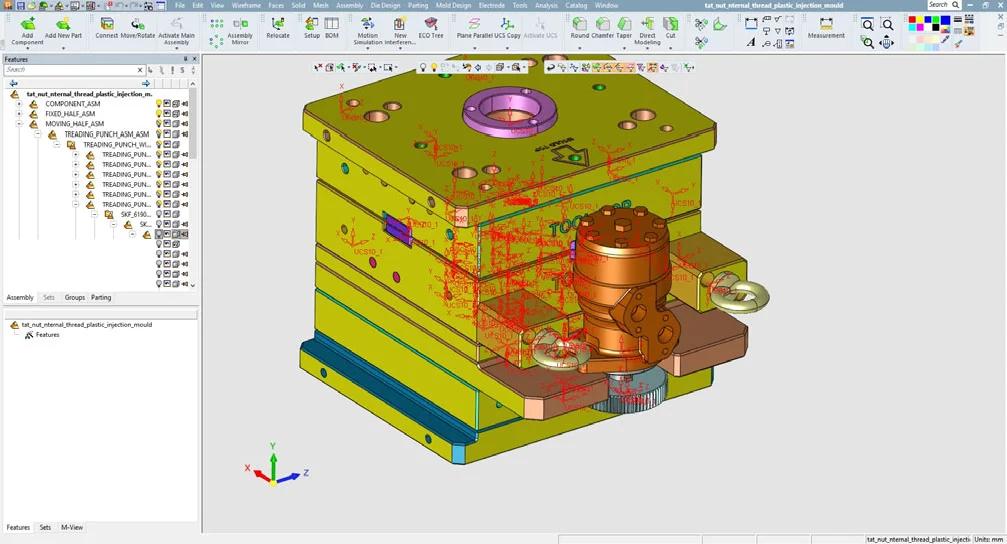Viewport: 1007px width, 544px height.
Task: Click the Save icon in title bar
Action: (21, 5)
